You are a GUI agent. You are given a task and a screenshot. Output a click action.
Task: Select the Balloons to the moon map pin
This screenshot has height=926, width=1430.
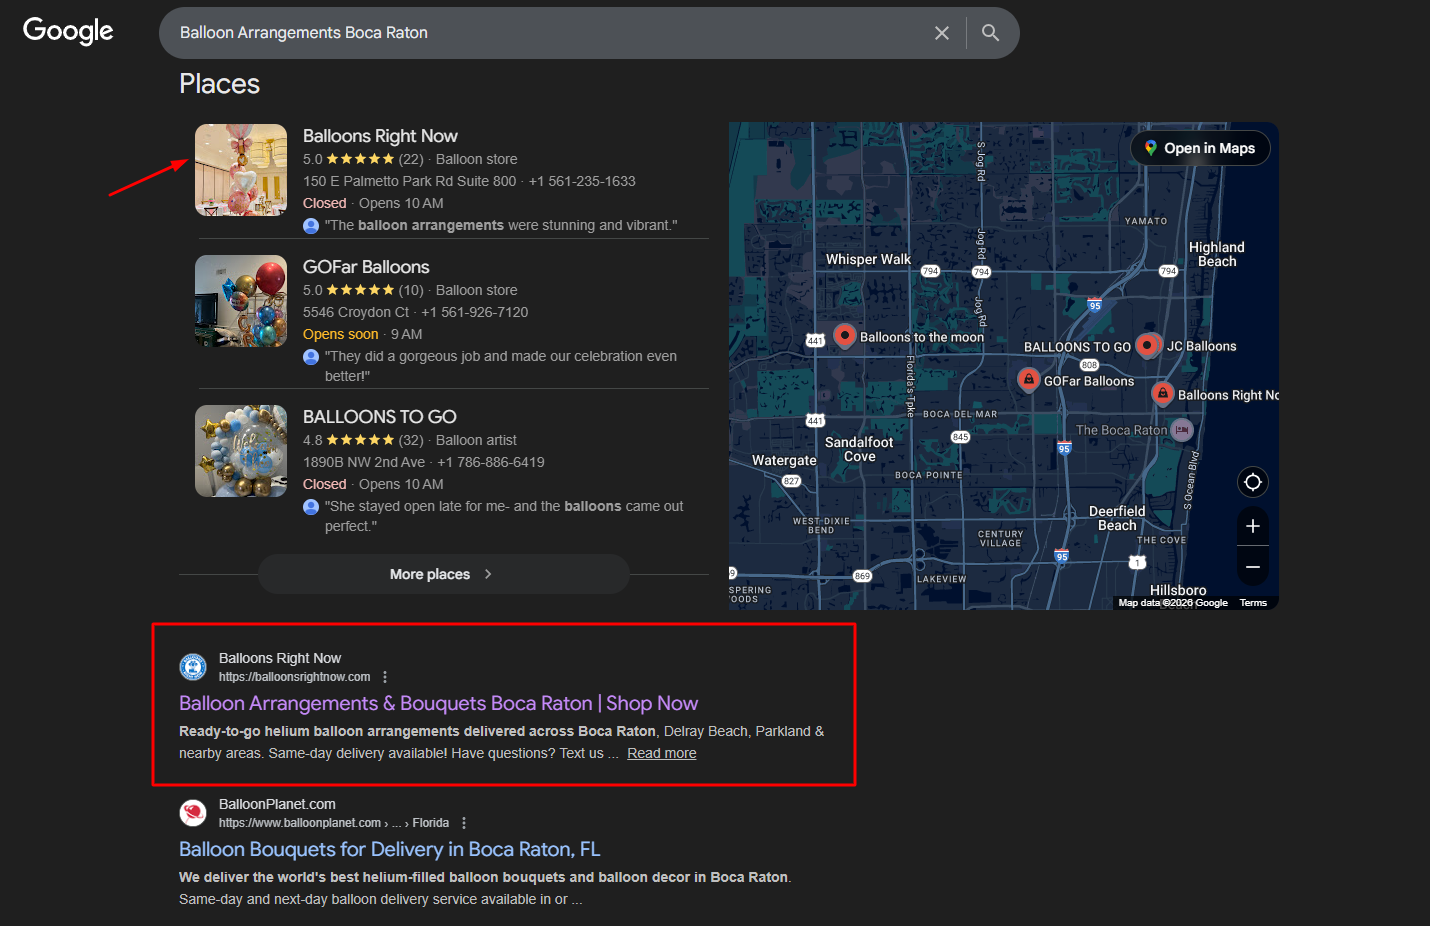click(x=845, y=335)
